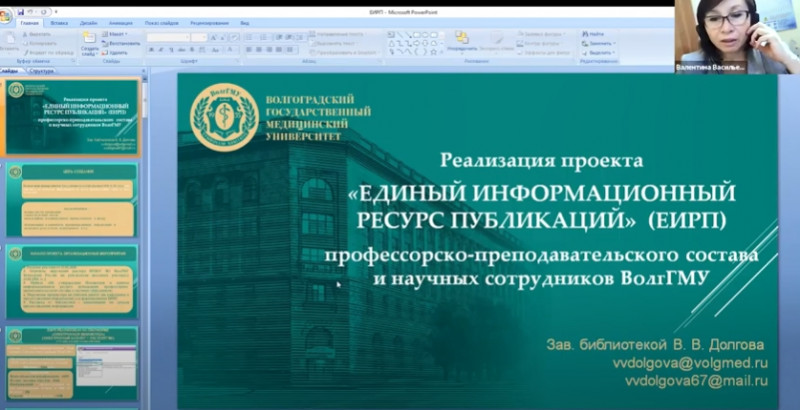Toggle bulleted list

[250, 37]
